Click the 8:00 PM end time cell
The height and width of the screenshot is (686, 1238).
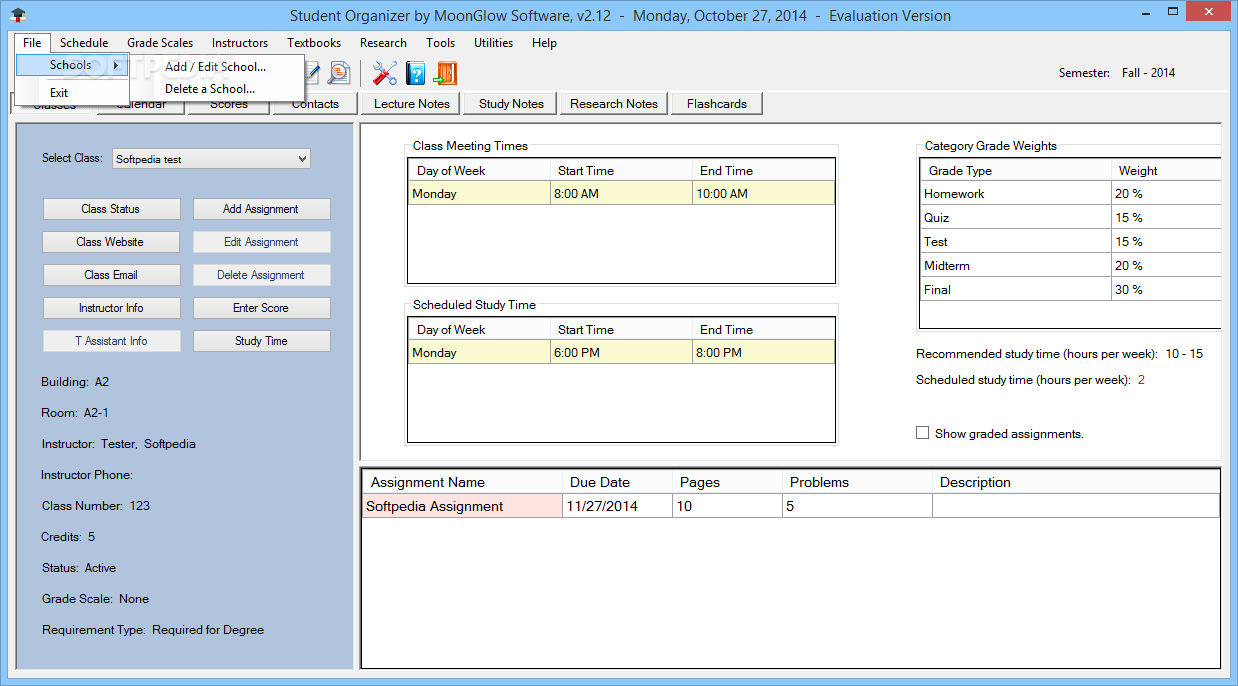pyautogui.click(x=763, y=353)
